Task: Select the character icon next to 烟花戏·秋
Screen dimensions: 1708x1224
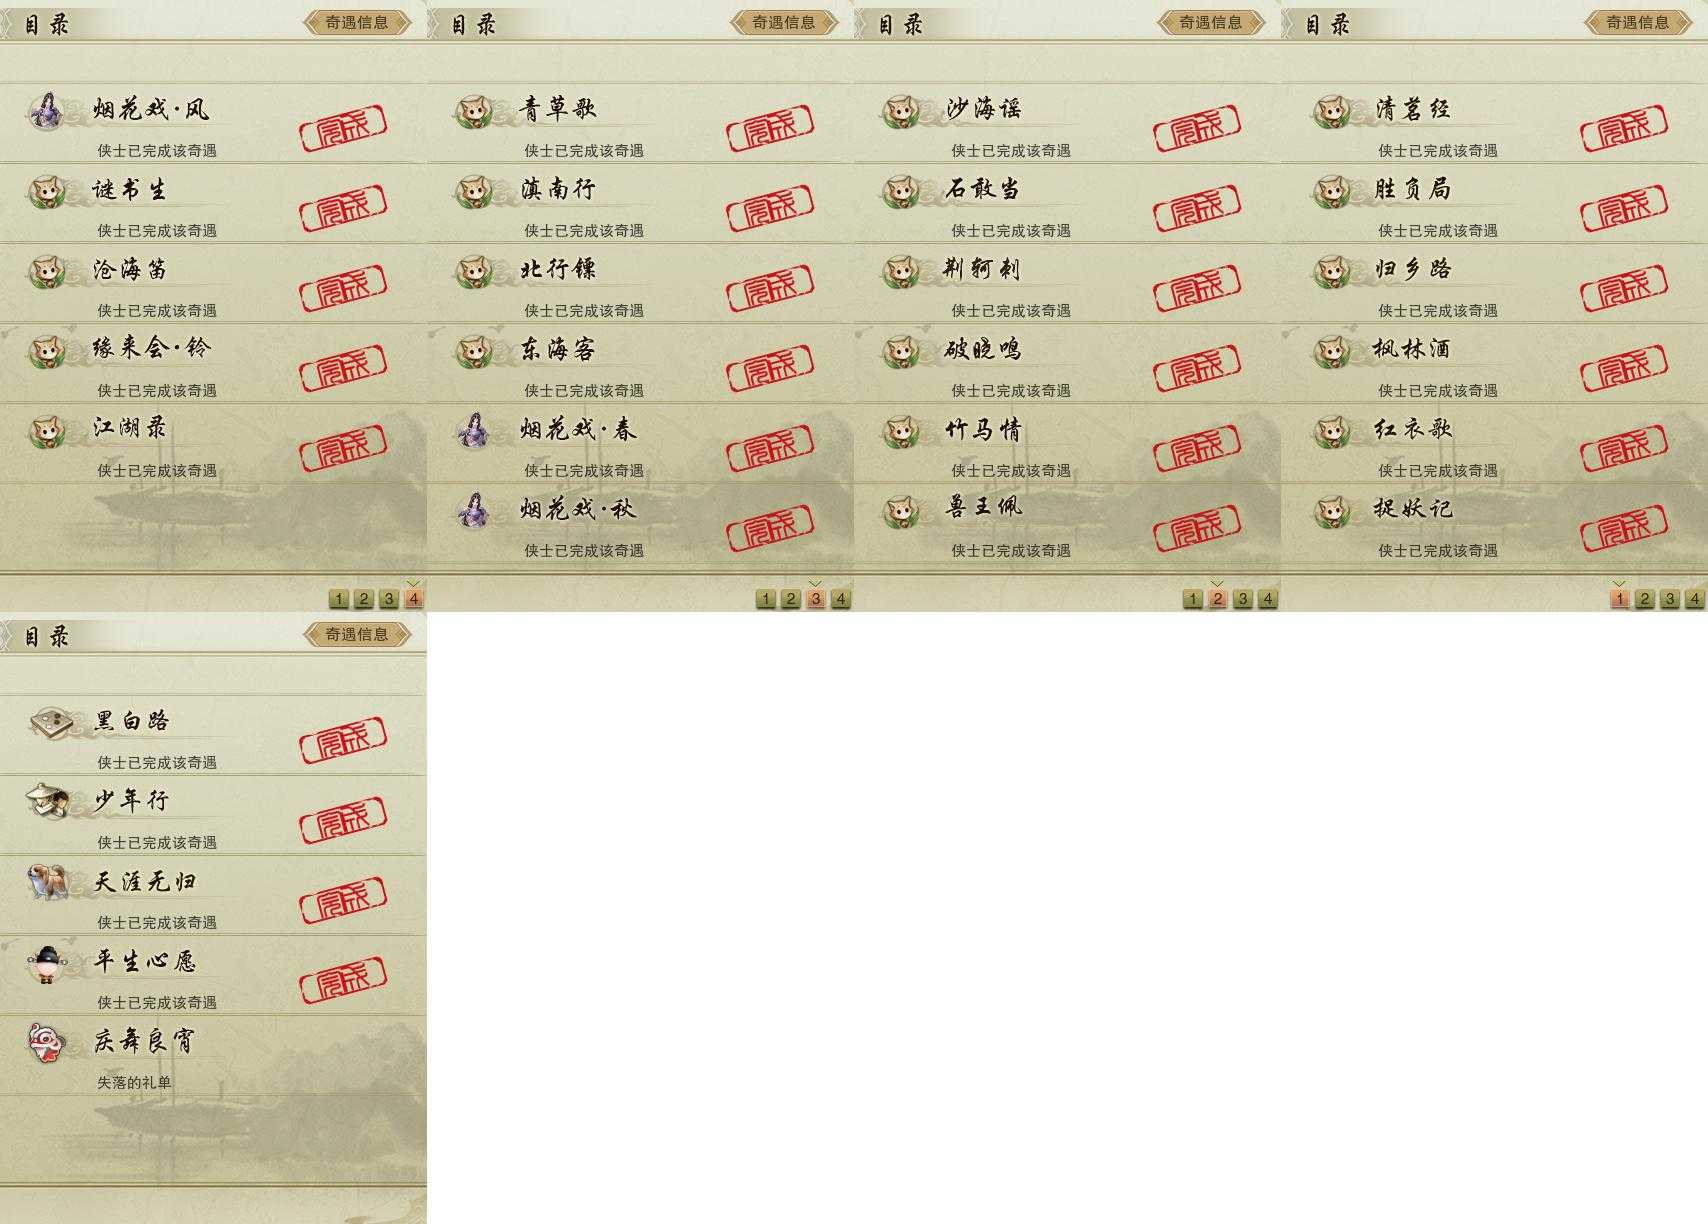Action: [473, 510]
